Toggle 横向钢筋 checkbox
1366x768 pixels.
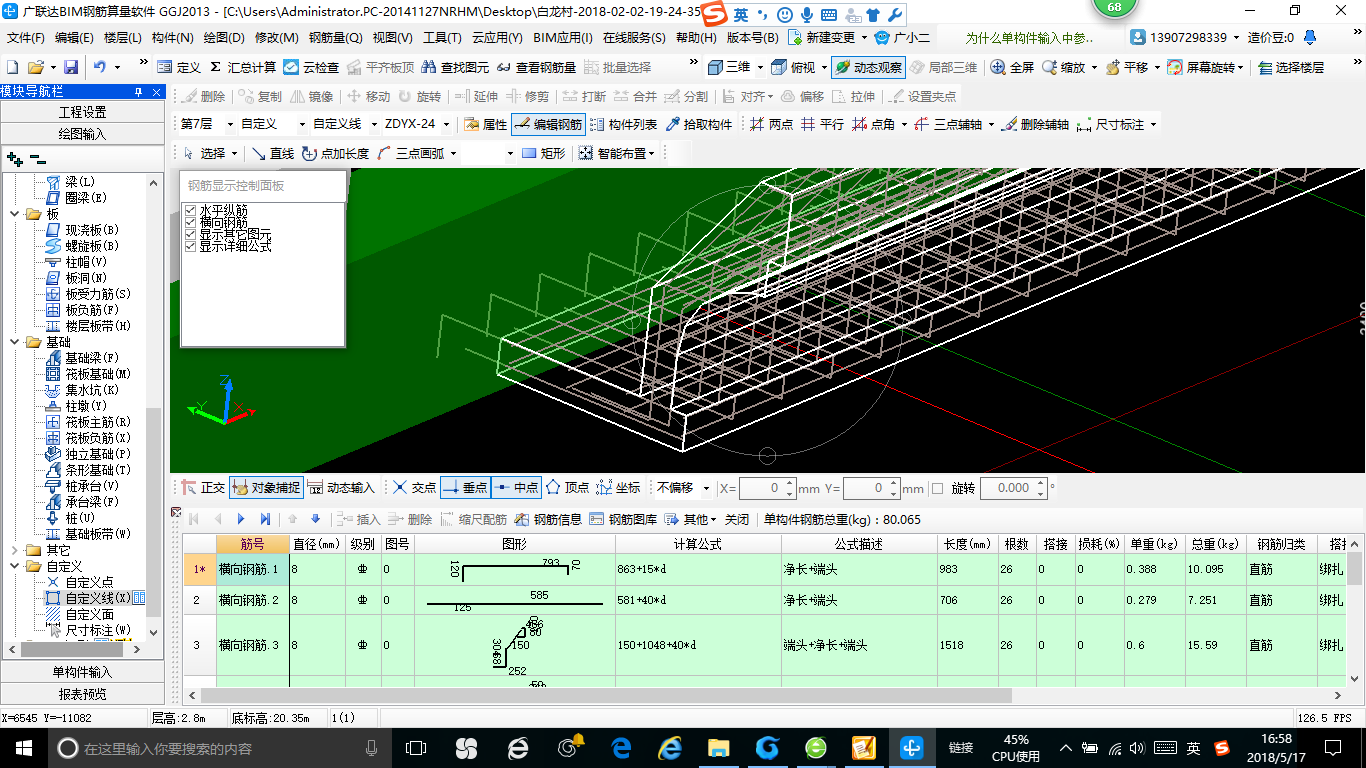(x=190, y=222)
